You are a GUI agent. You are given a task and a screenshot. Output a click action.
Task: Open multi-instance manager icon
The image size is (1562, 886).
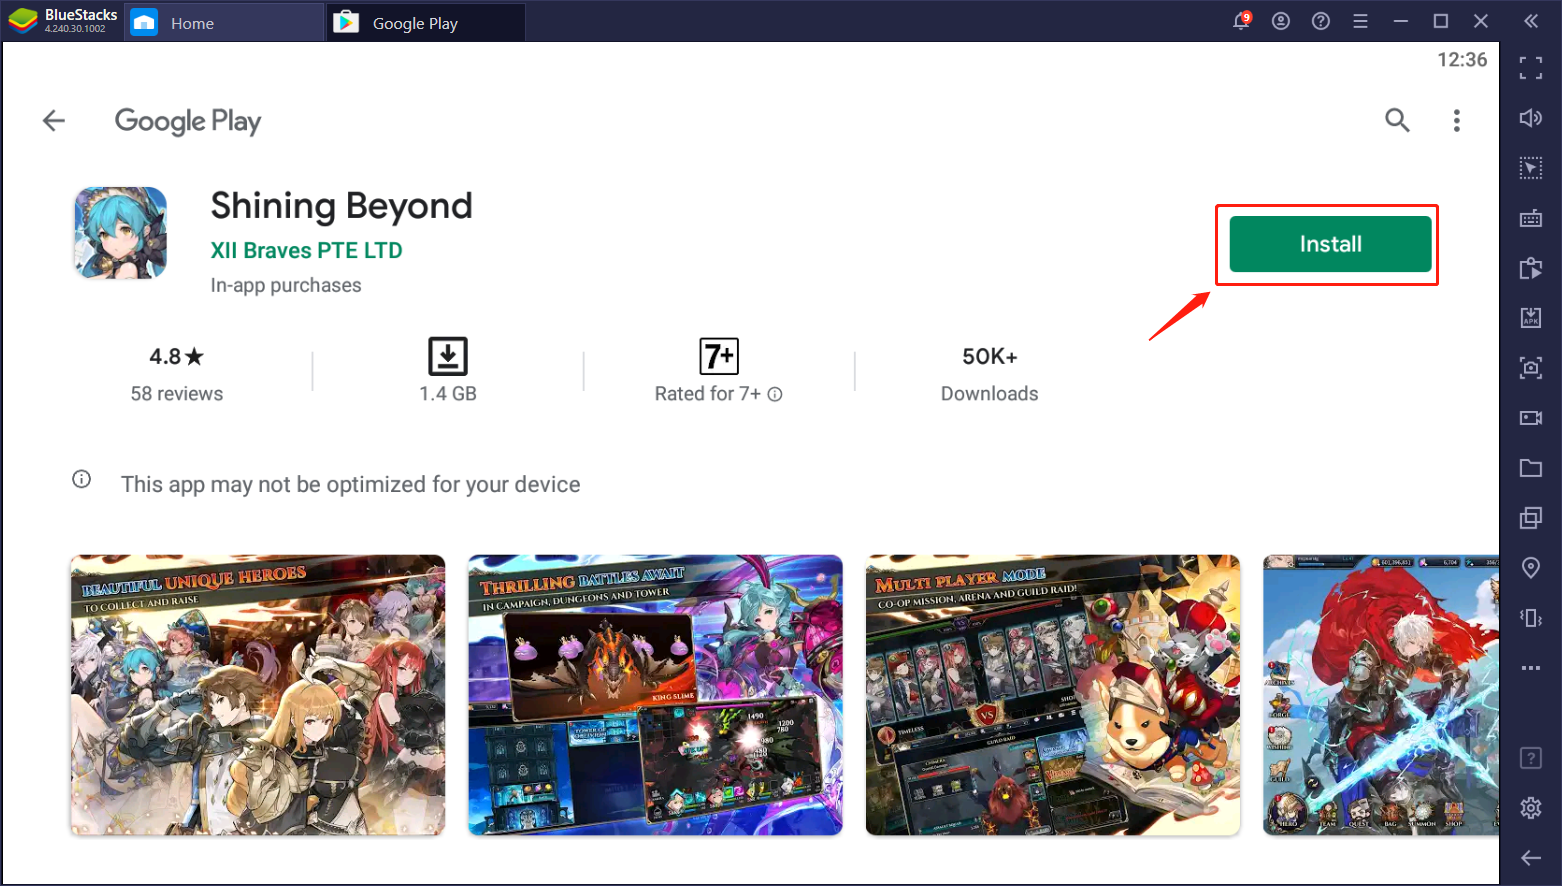click(x=1531, y=518)
